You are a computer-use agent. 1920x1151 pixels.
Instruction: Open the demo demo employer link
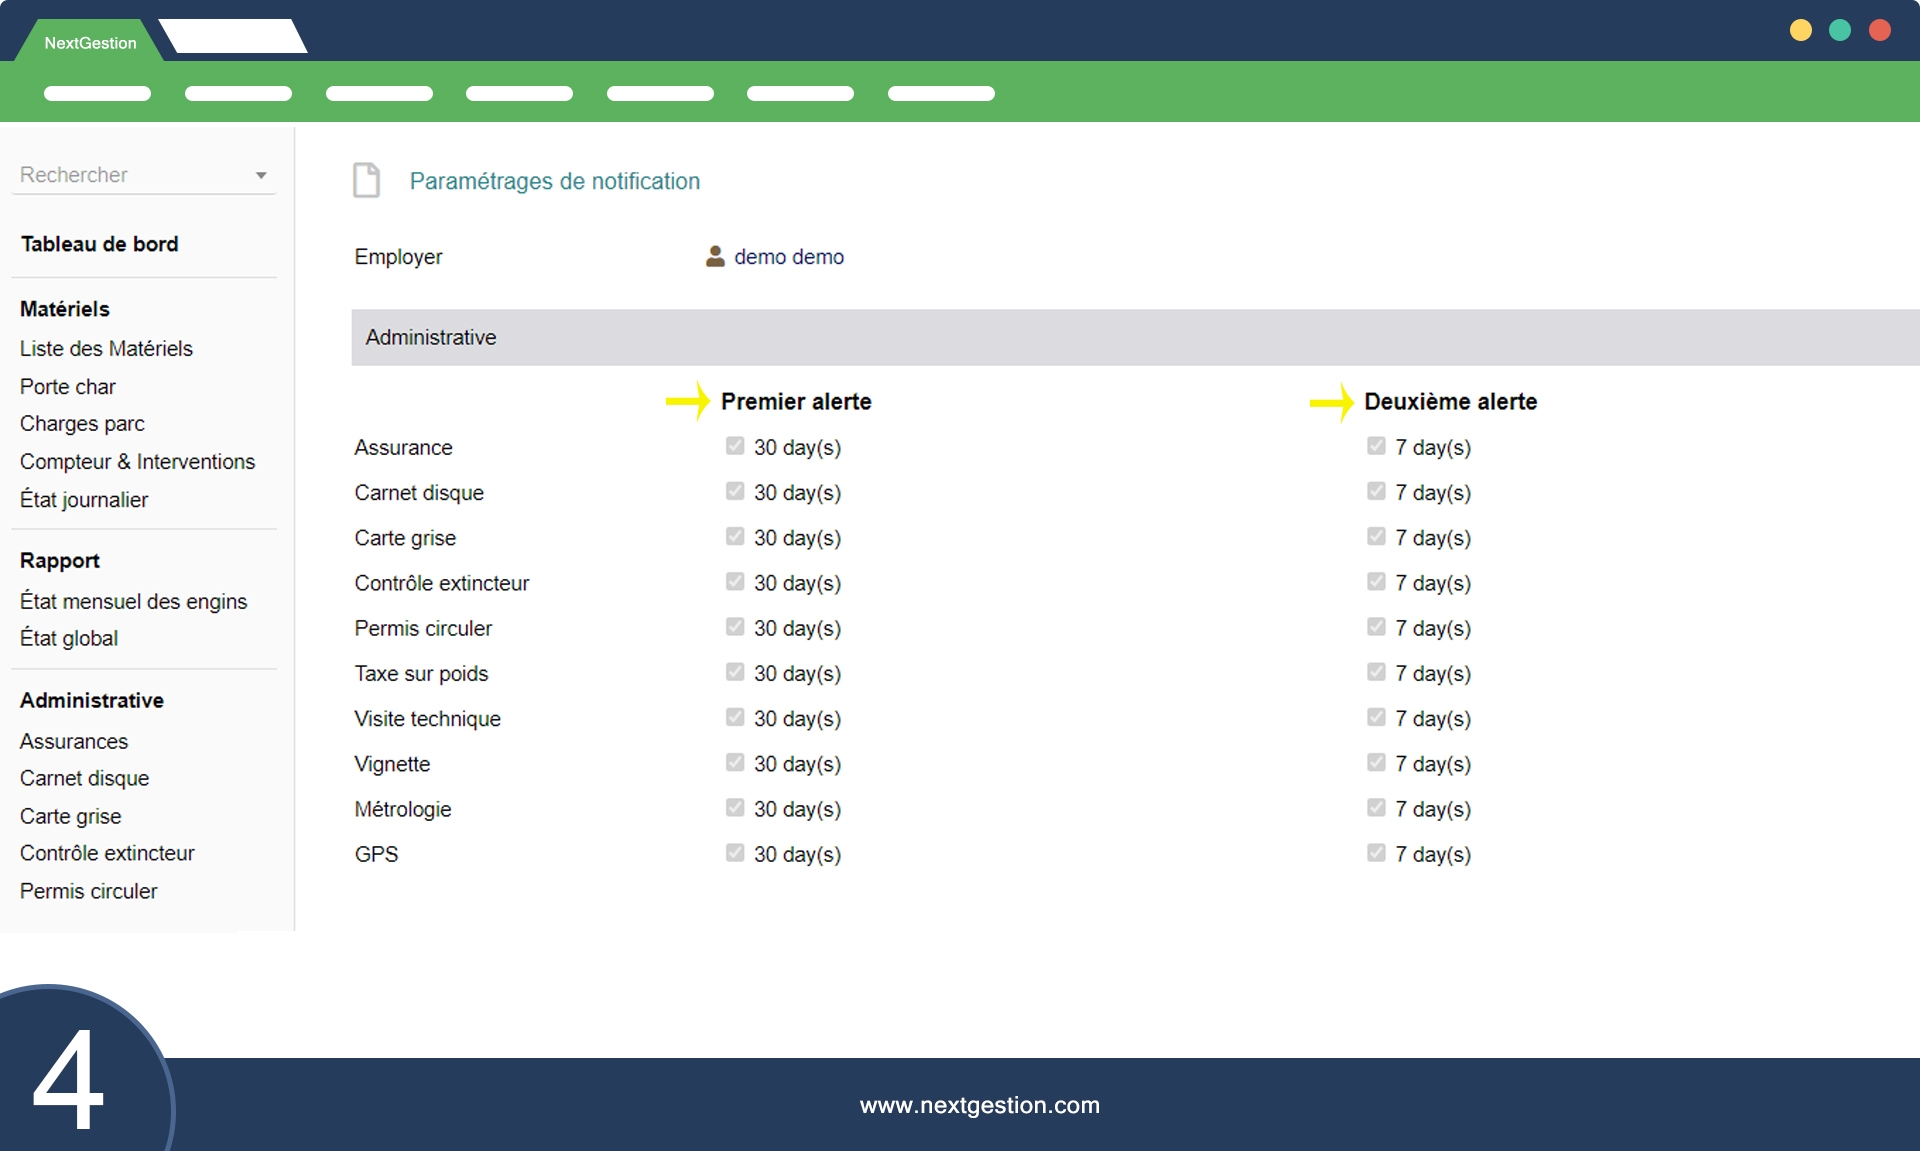coord(788,257)
